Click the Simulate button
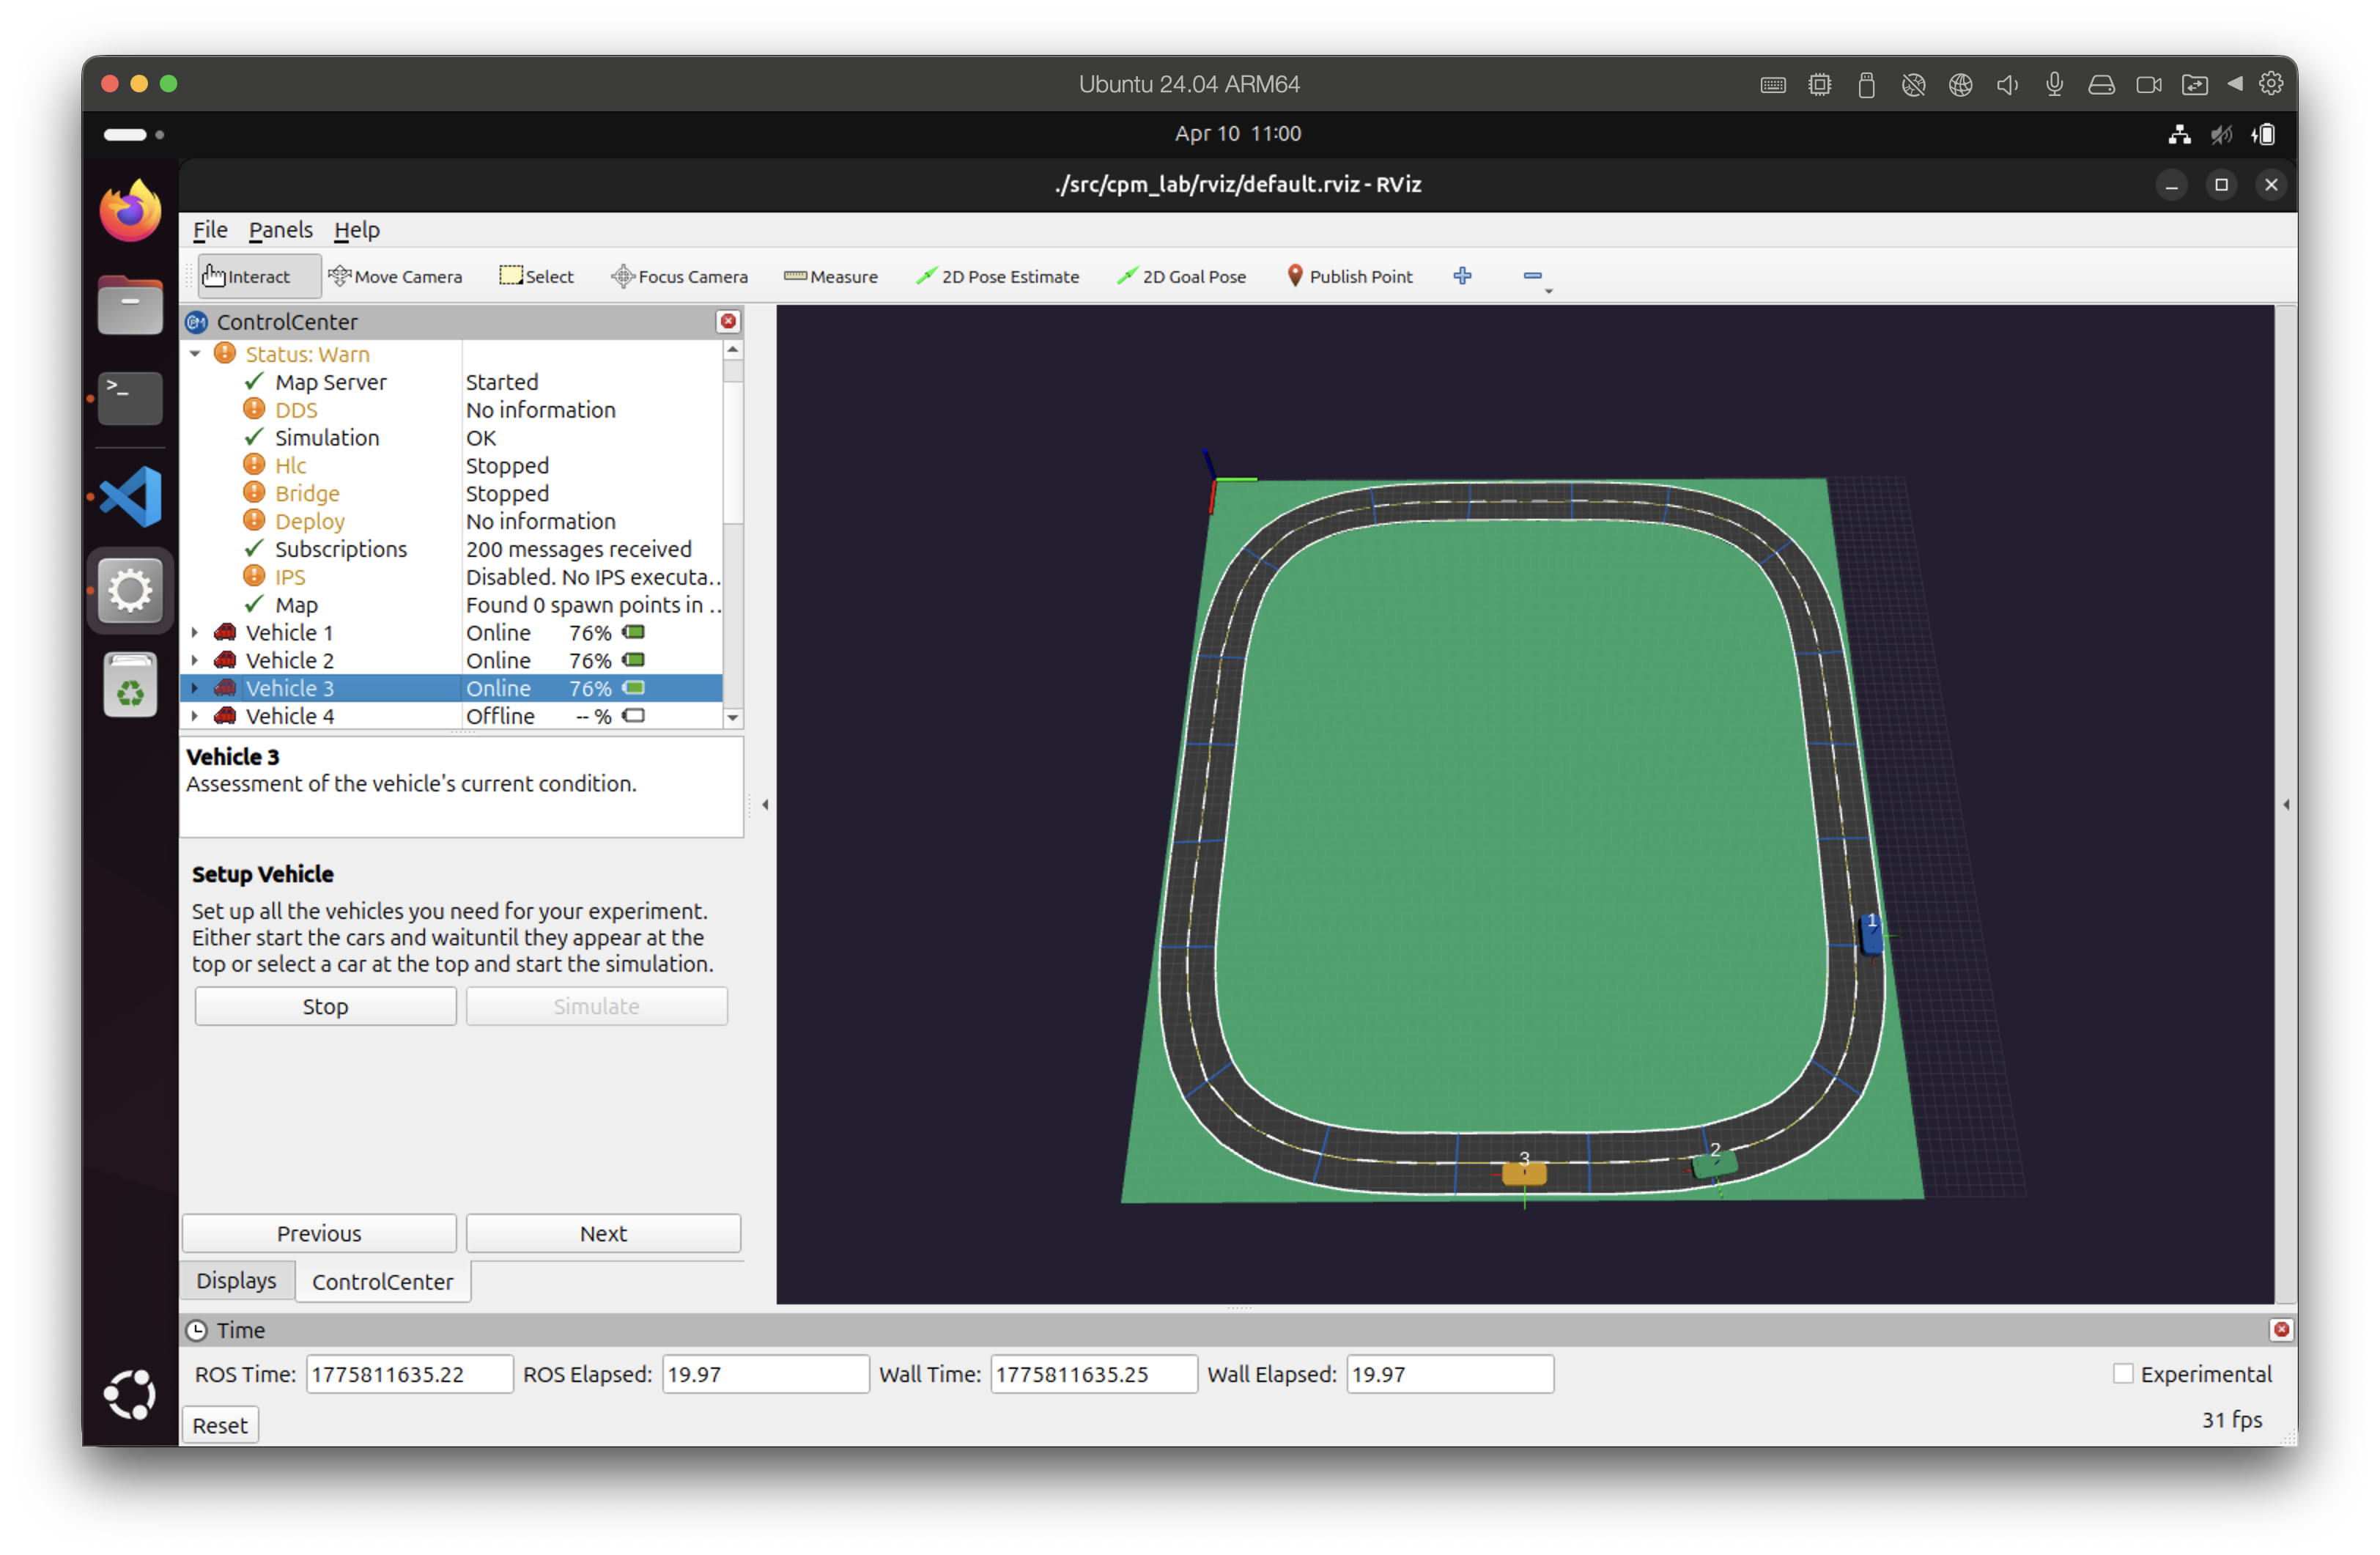Image resolution: width=2380 pixels, height=1555 pixels. (596, 1006)
